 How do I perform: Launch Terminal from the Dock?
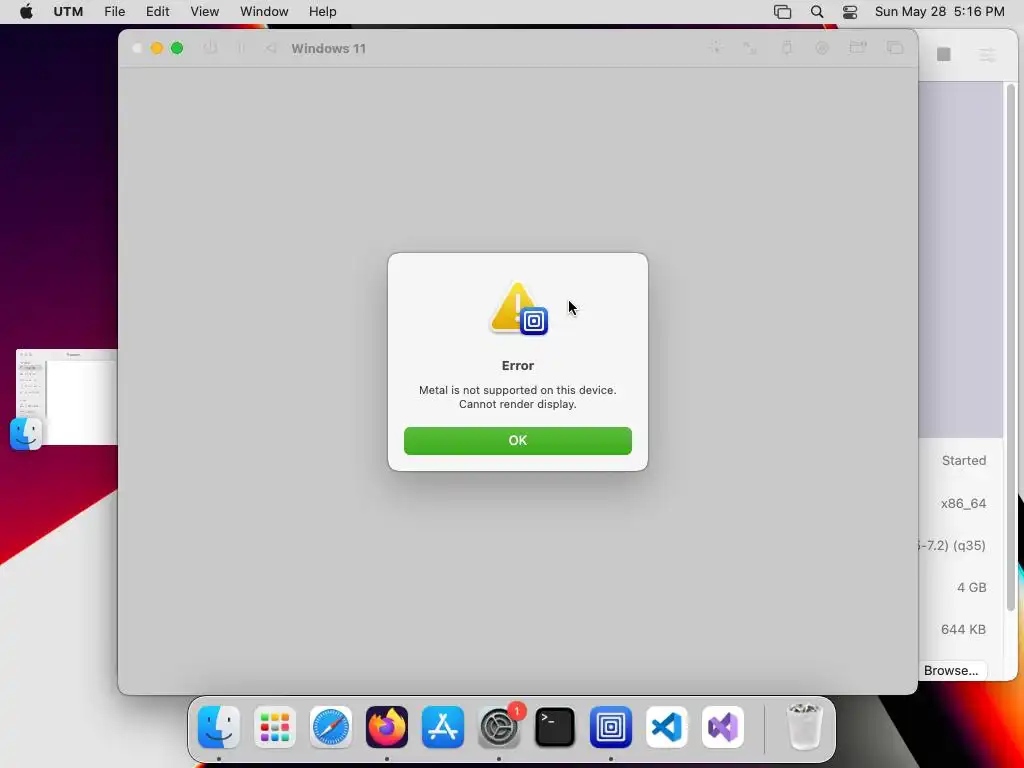click(554, 727)
